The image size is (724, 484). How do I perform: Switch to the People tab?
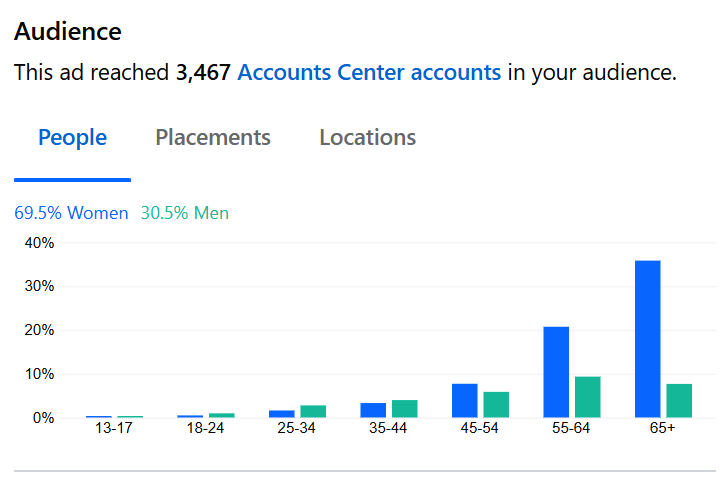click(72, 138)
